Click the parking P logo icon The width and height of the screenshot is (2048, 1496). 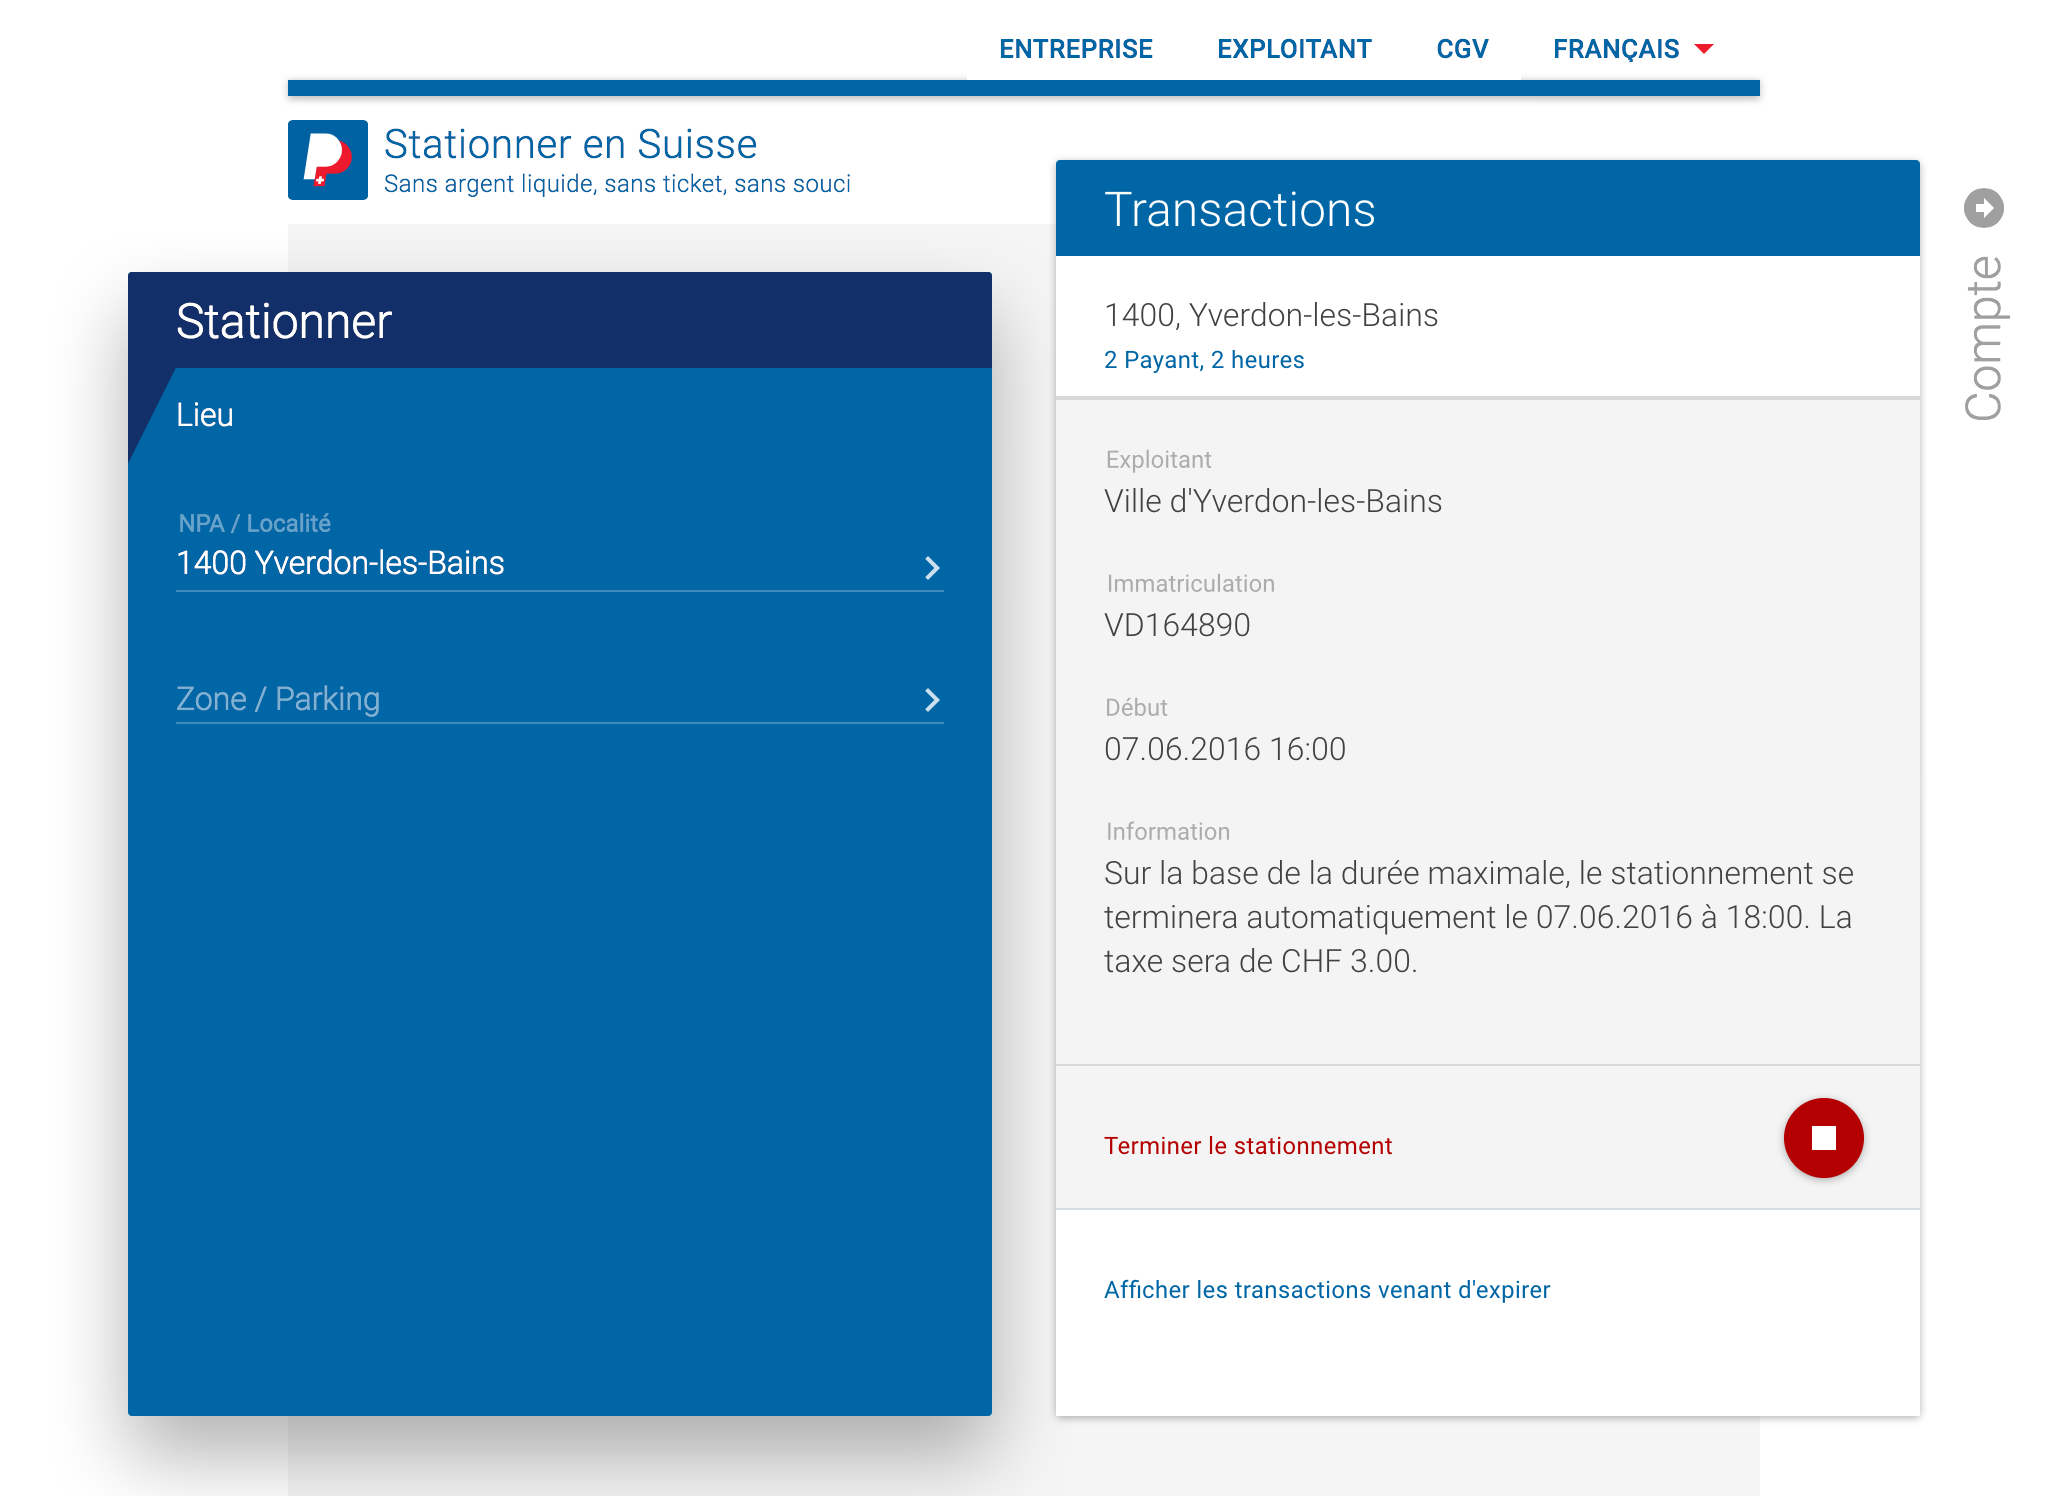[328, 160]
